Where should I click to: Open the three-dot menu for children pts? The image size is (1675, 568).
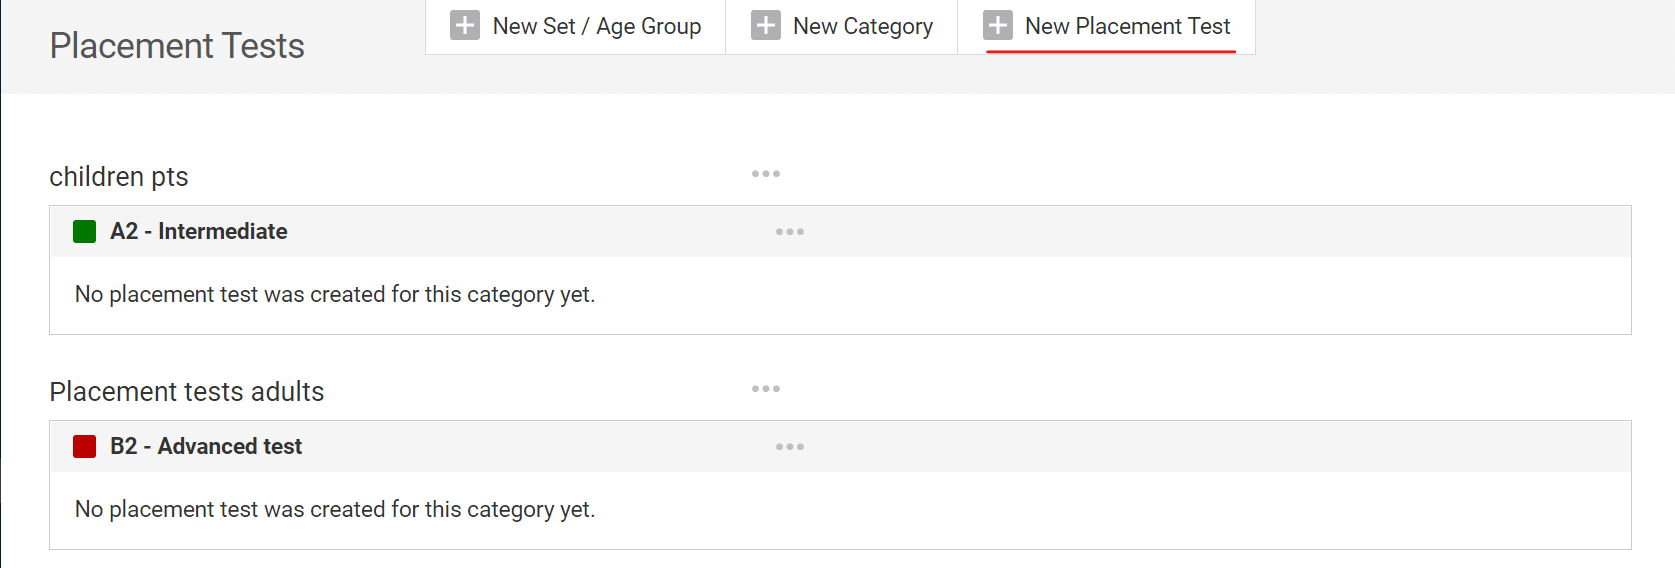766,174
